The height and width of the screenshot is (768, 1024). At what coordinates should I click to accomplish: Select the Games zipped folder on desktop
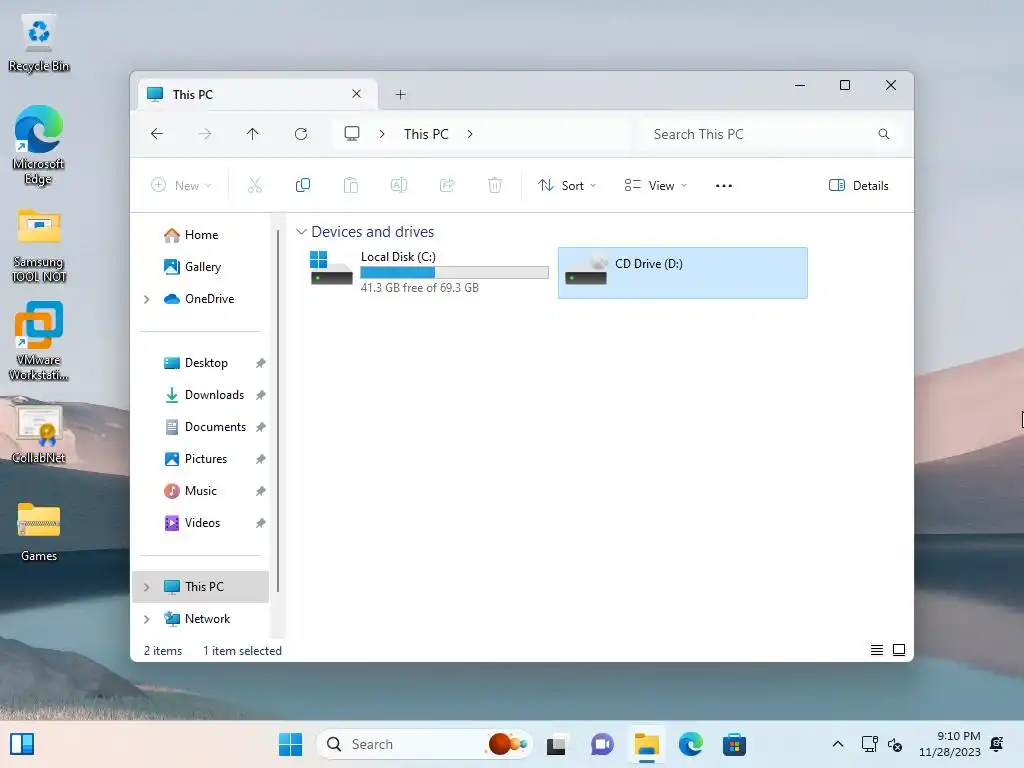pos(39,531)
